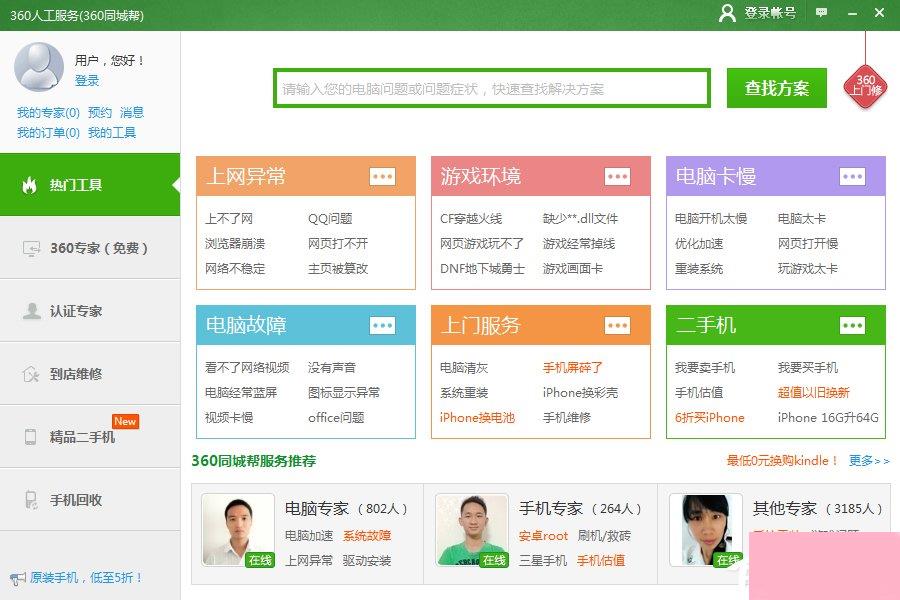Open 最低0元换购kindle！ promo link
The height and width of the screenshot is (600, 900).
click(782, 460)
